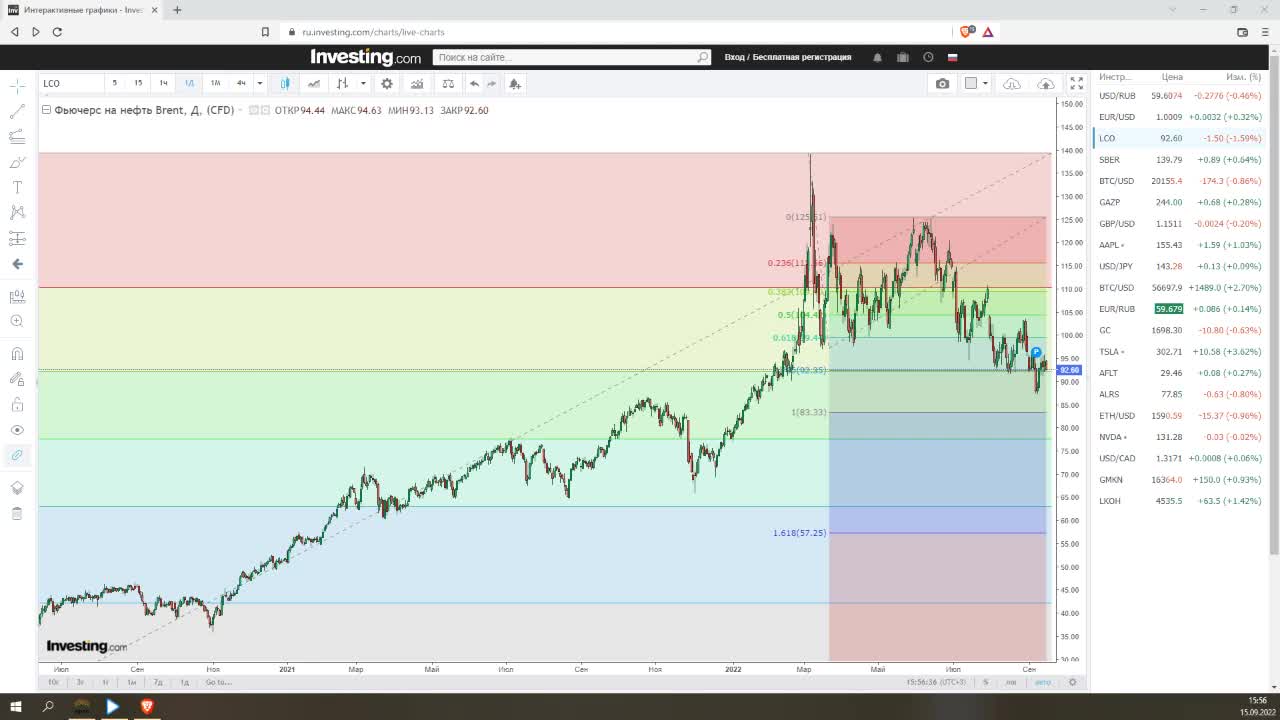Viewport: 1280px width, 720px height.
Task: Toggle stay-in-drawing-mode pencil lock
Action: 17,379
